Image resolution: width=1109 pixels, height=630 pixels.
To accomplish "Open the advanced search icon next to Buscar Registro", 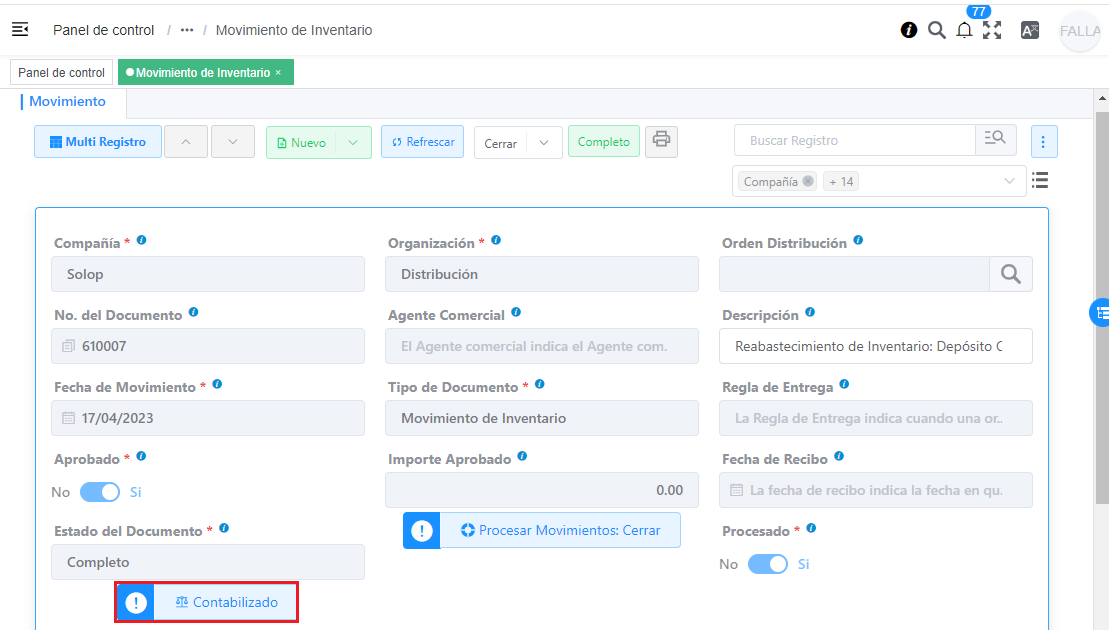I will 995,139.
